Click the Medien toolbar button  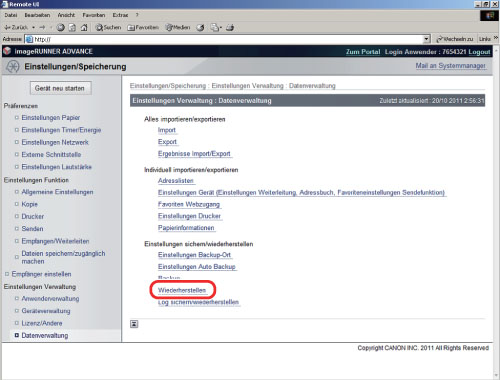pyautogui.click(x=178, y=28)
